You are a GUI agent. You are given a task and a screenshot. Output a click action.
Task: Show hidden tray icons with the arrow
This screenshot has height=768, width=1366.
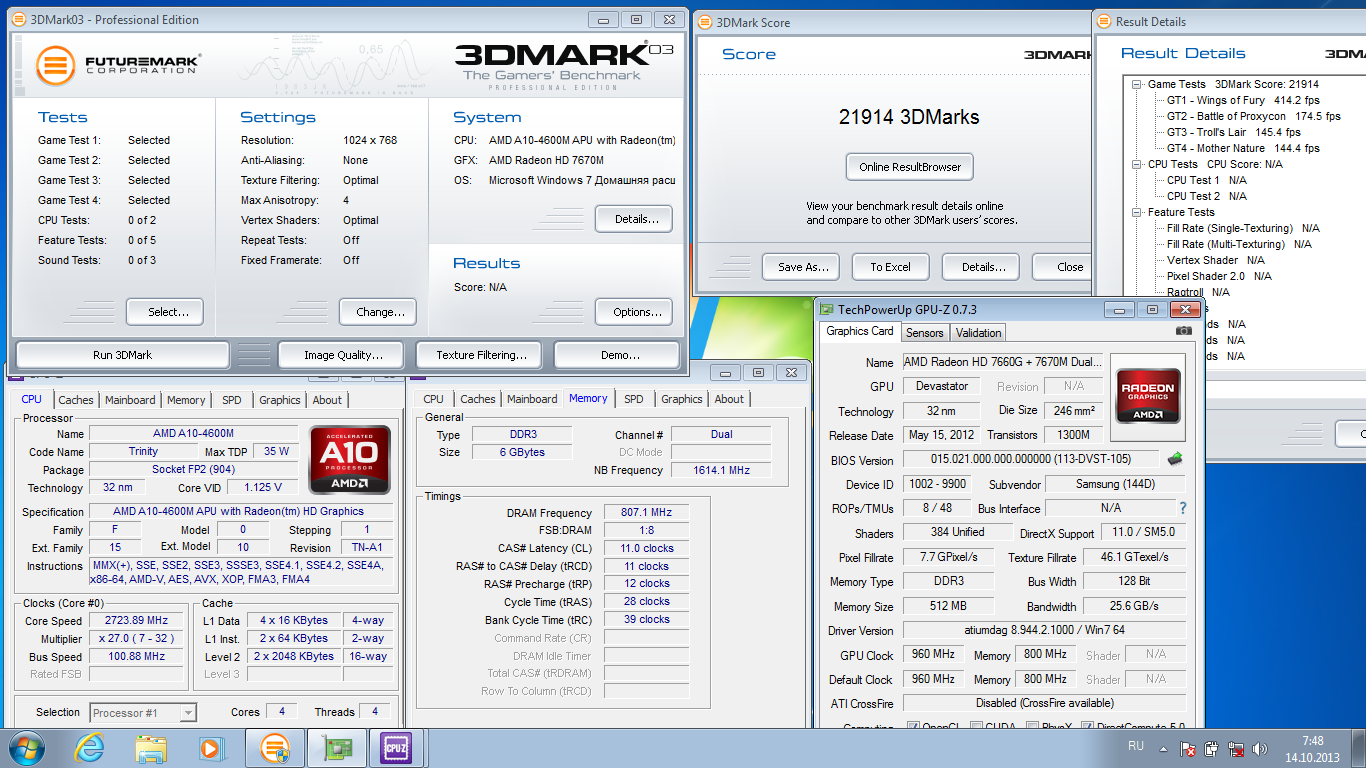(x=1162, y=747)
